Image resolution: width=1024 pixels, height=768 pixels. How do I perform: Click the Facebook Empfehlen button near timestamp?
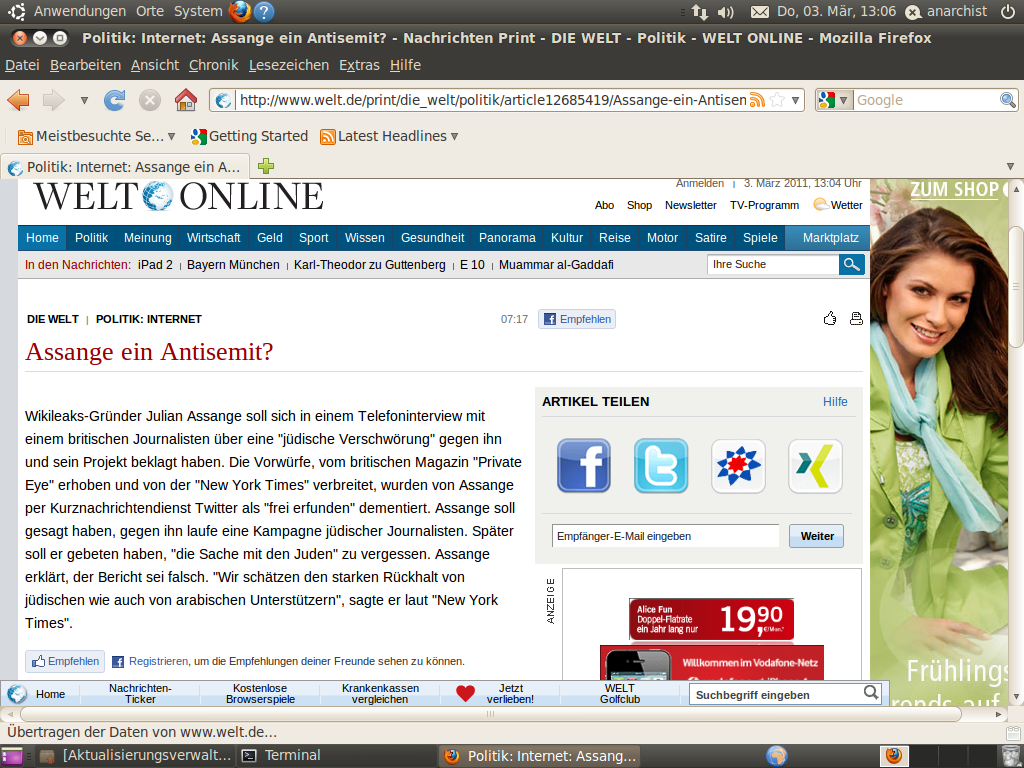577,319
